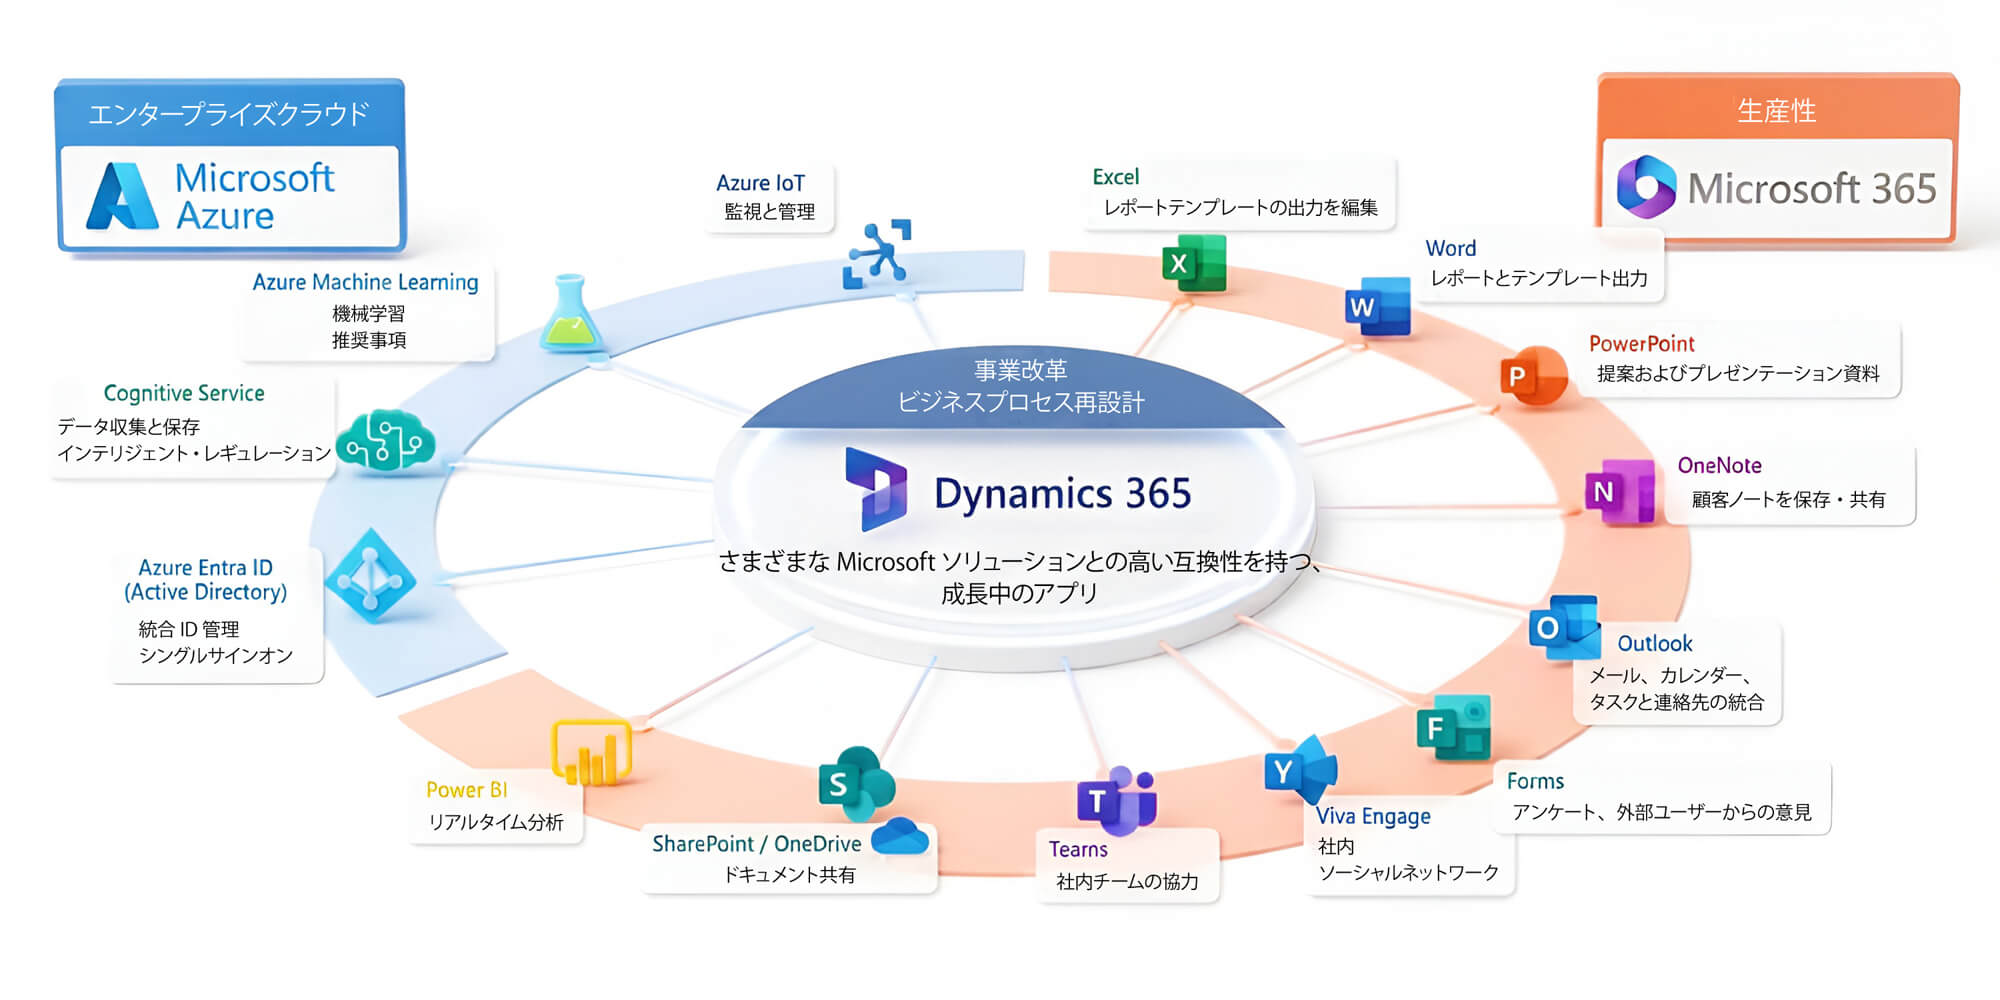Click the Outlook label text

pyautogui.click(x=1655, y=643)
